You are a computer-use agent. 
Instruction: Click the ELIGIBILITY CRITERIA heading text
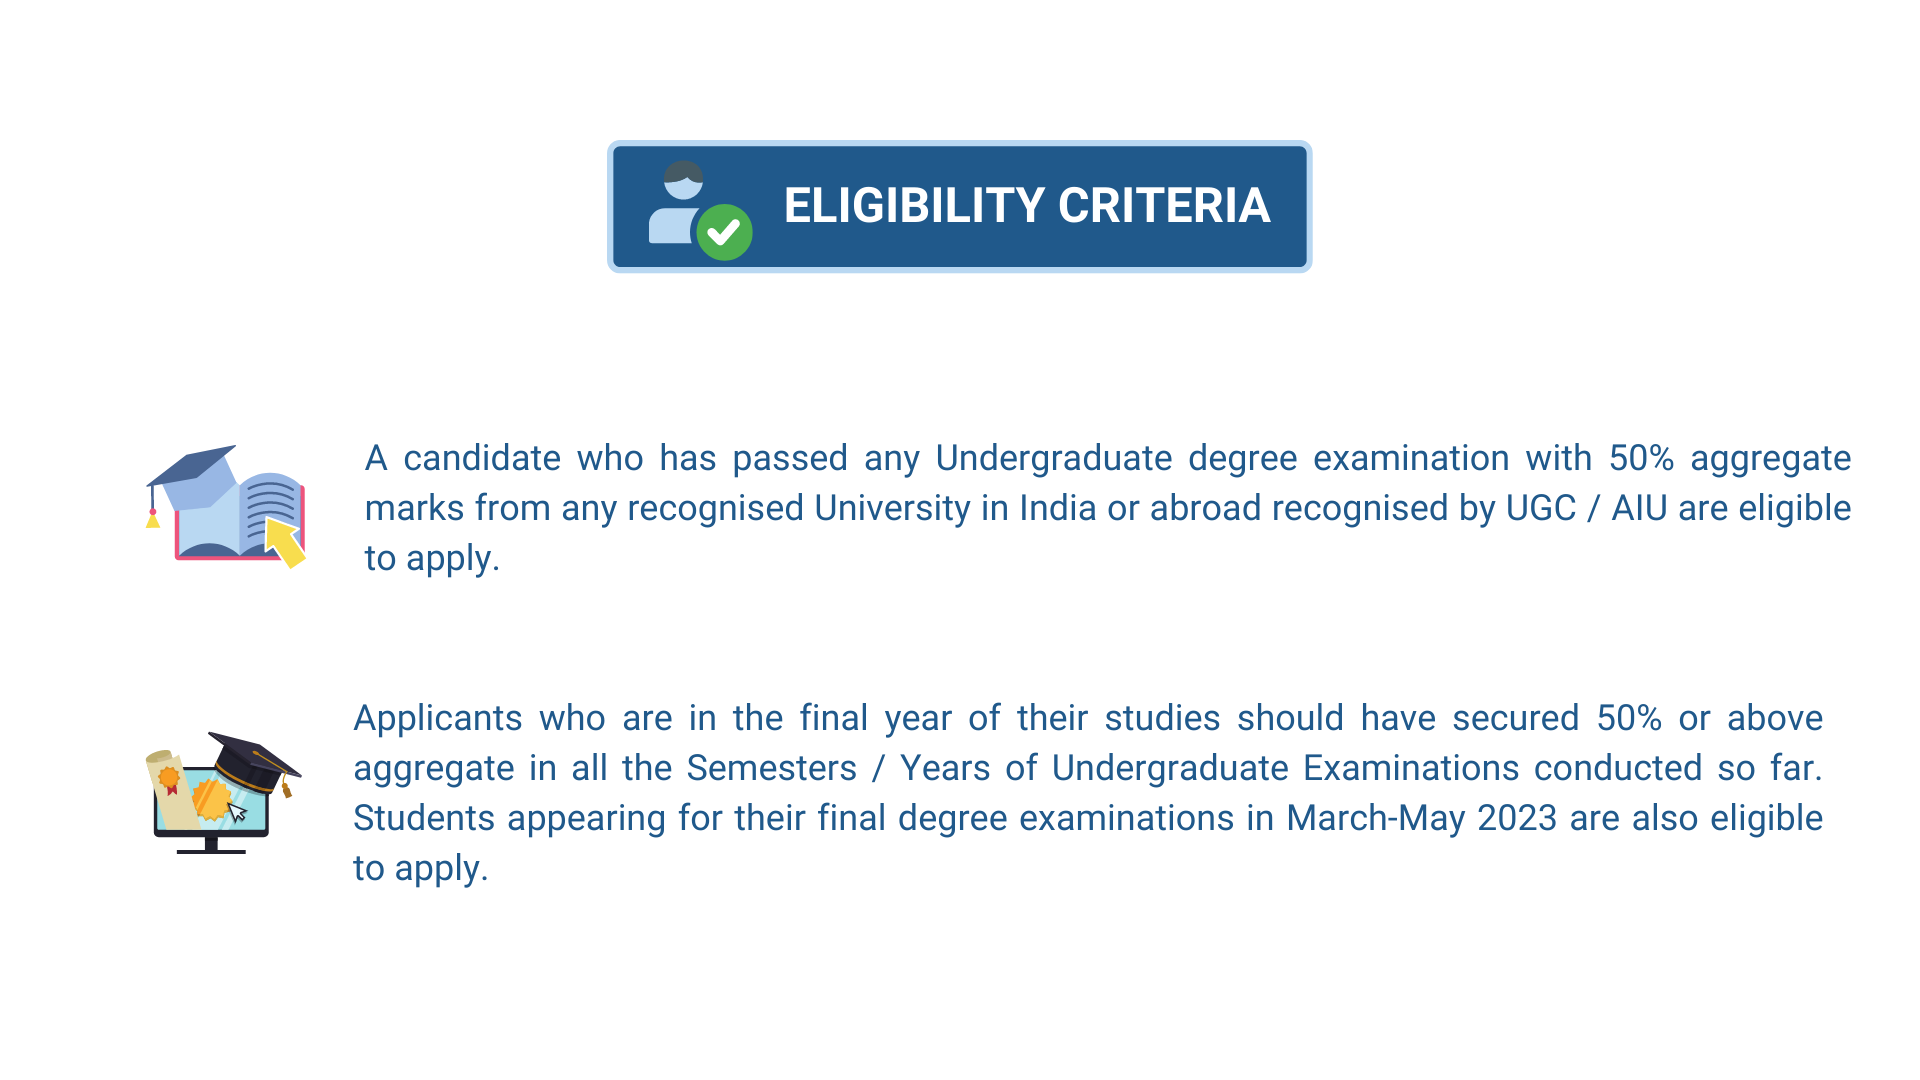(1026, 206)
